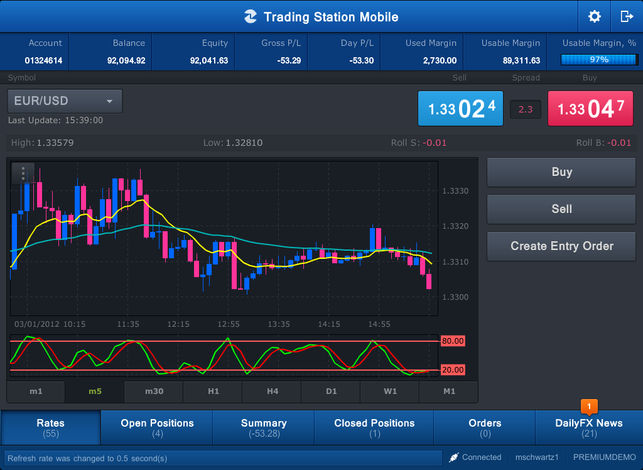643x470 pixels.
Task: Tap the red Buy price 1.33047
Action: coord(591,109)
